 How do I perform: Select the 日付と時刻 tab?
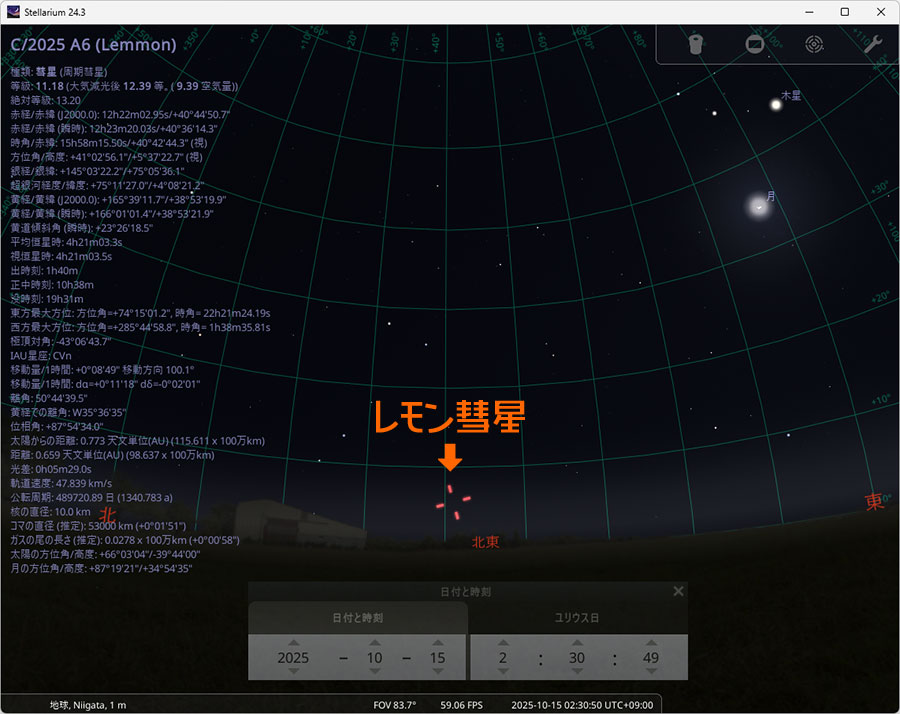tap(357, 618)
